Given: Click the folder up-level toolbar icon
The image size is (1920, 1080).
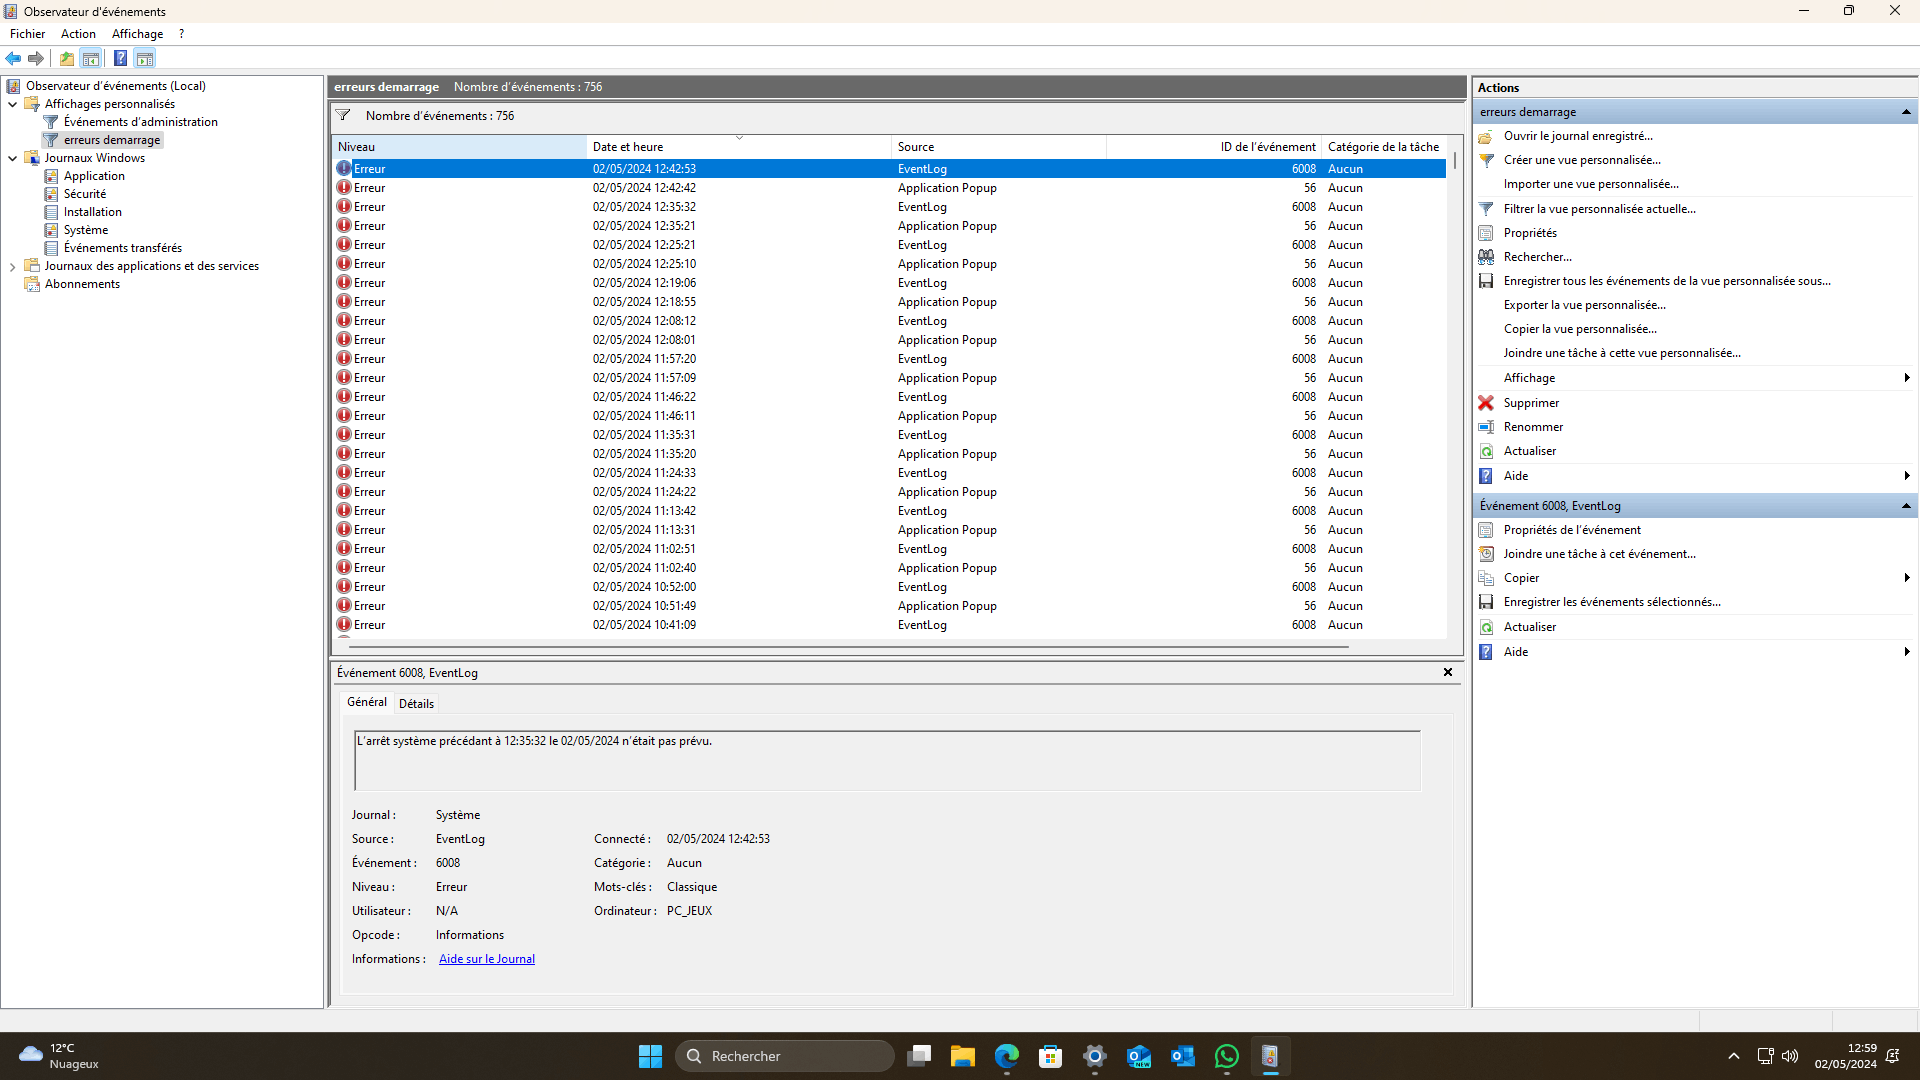Looking at the screenshot, I should click(66, 58).
